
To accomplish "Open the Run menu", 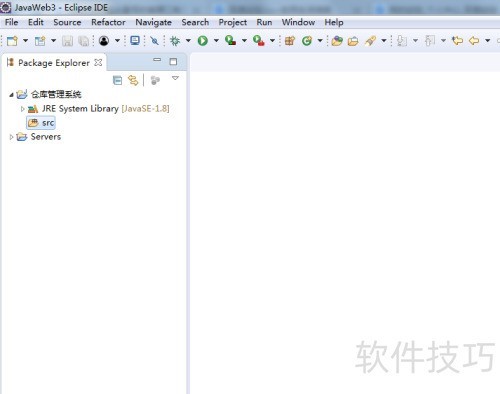I will tap(264, 22).
